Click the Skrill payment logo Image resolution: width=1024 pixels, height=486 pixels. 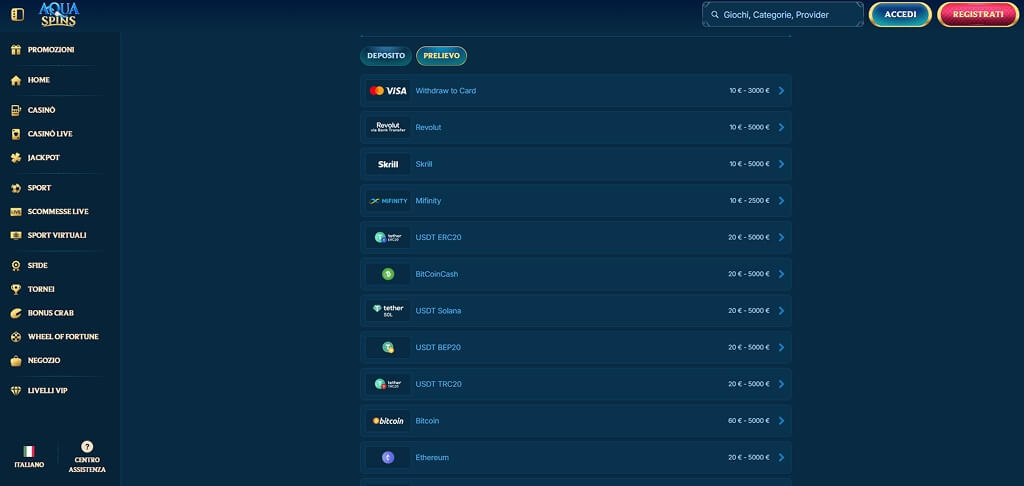click(388, 164)
